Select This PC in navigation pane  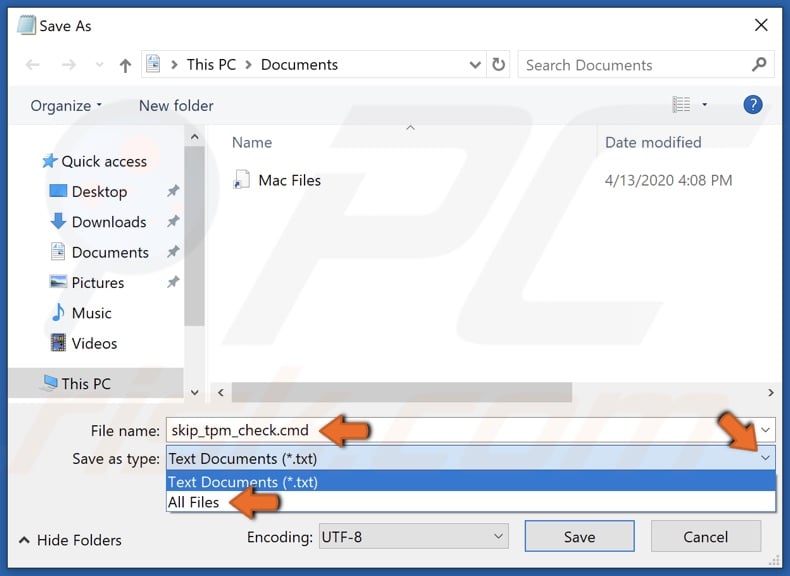pyautogui.click(x=96, y=383)
